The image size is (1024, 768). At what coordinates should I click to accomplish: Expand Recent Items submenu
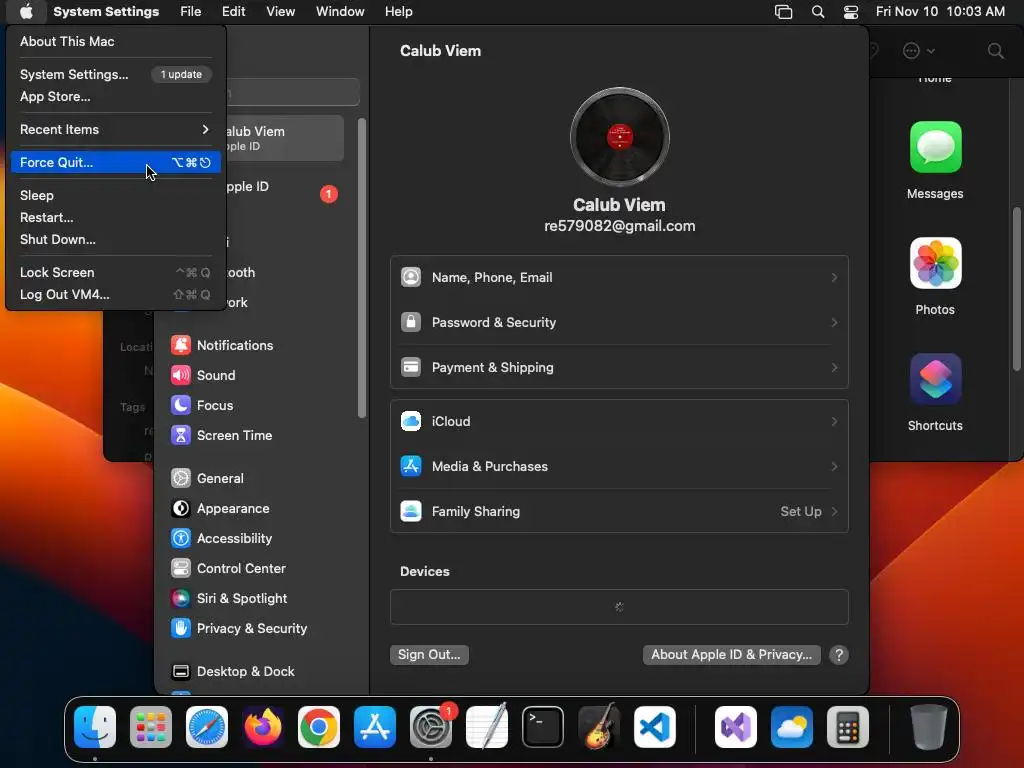point(116,129)
